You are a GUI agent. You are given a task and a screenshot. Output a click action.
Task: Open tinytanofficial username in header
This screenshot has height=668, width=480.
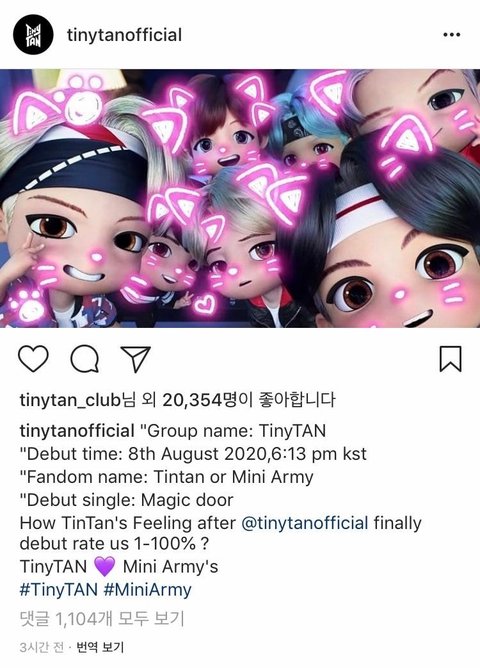click(124, 35)
